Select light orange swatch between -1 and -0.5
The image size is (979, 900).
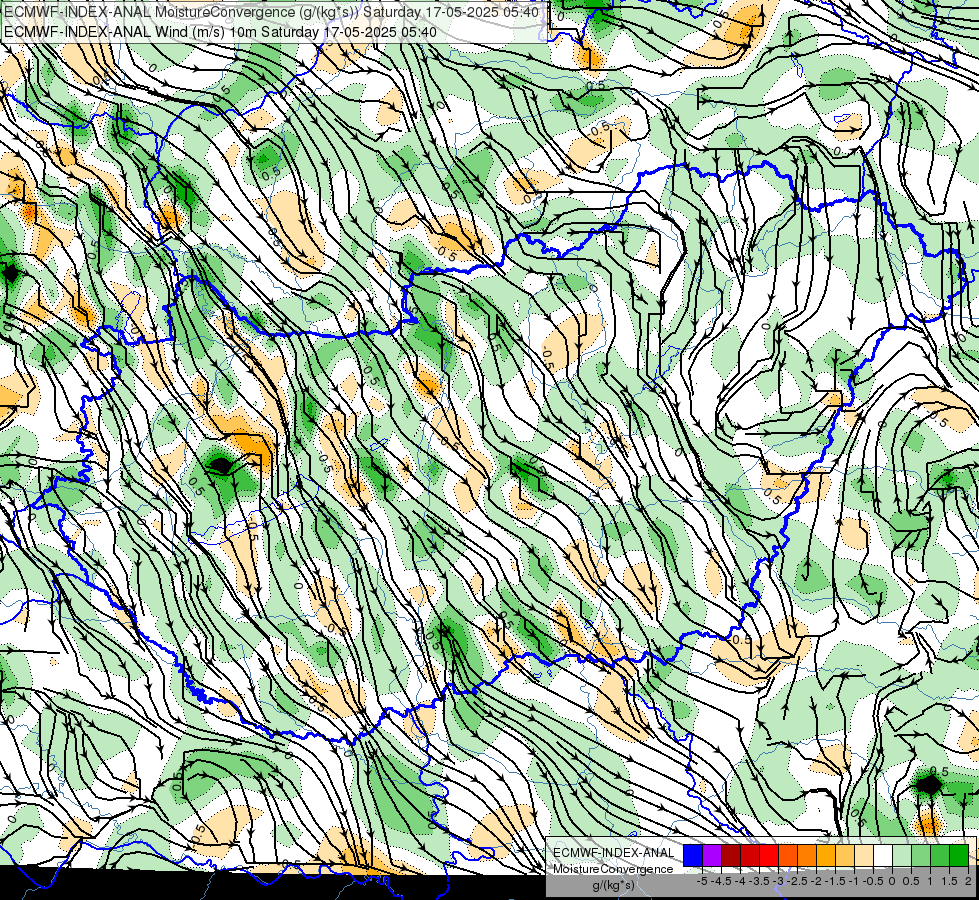(845, 856)
